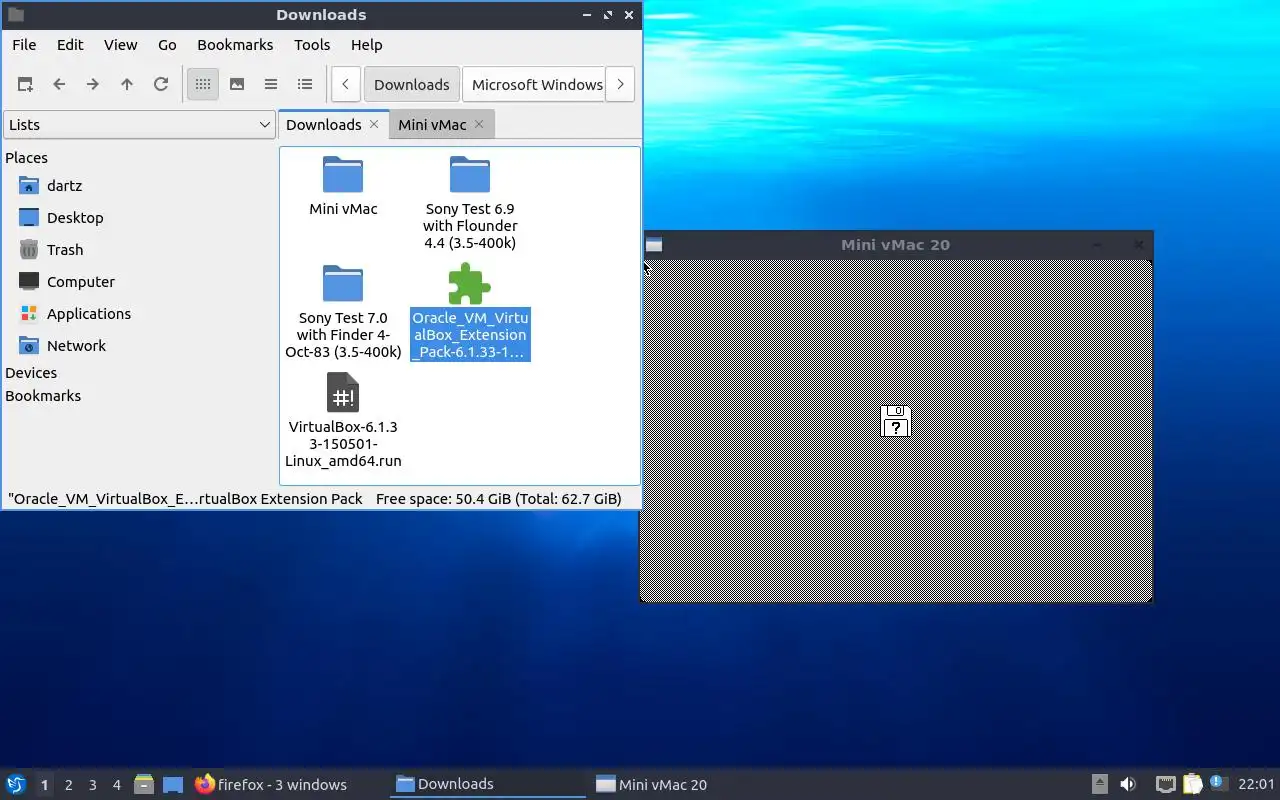
Task: Go forward to the next folder
Action: tap(93, 84)
